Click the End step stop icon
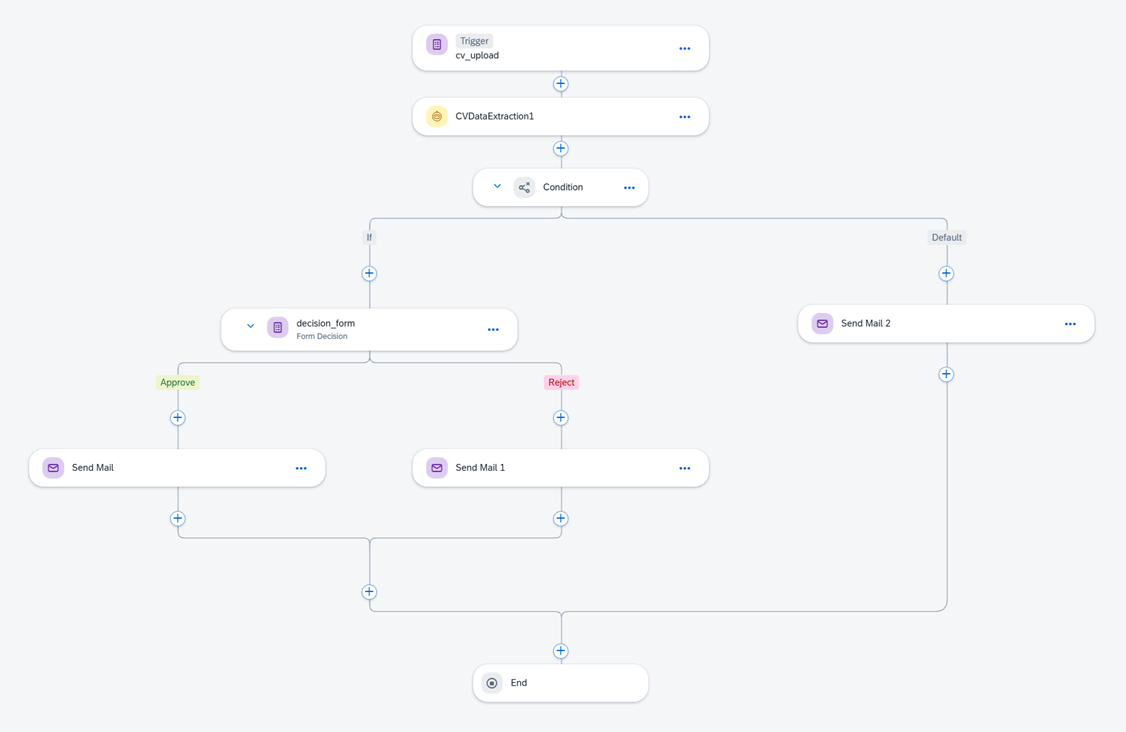The height and width of the screenshot is (732, 1126). (492, 683)
